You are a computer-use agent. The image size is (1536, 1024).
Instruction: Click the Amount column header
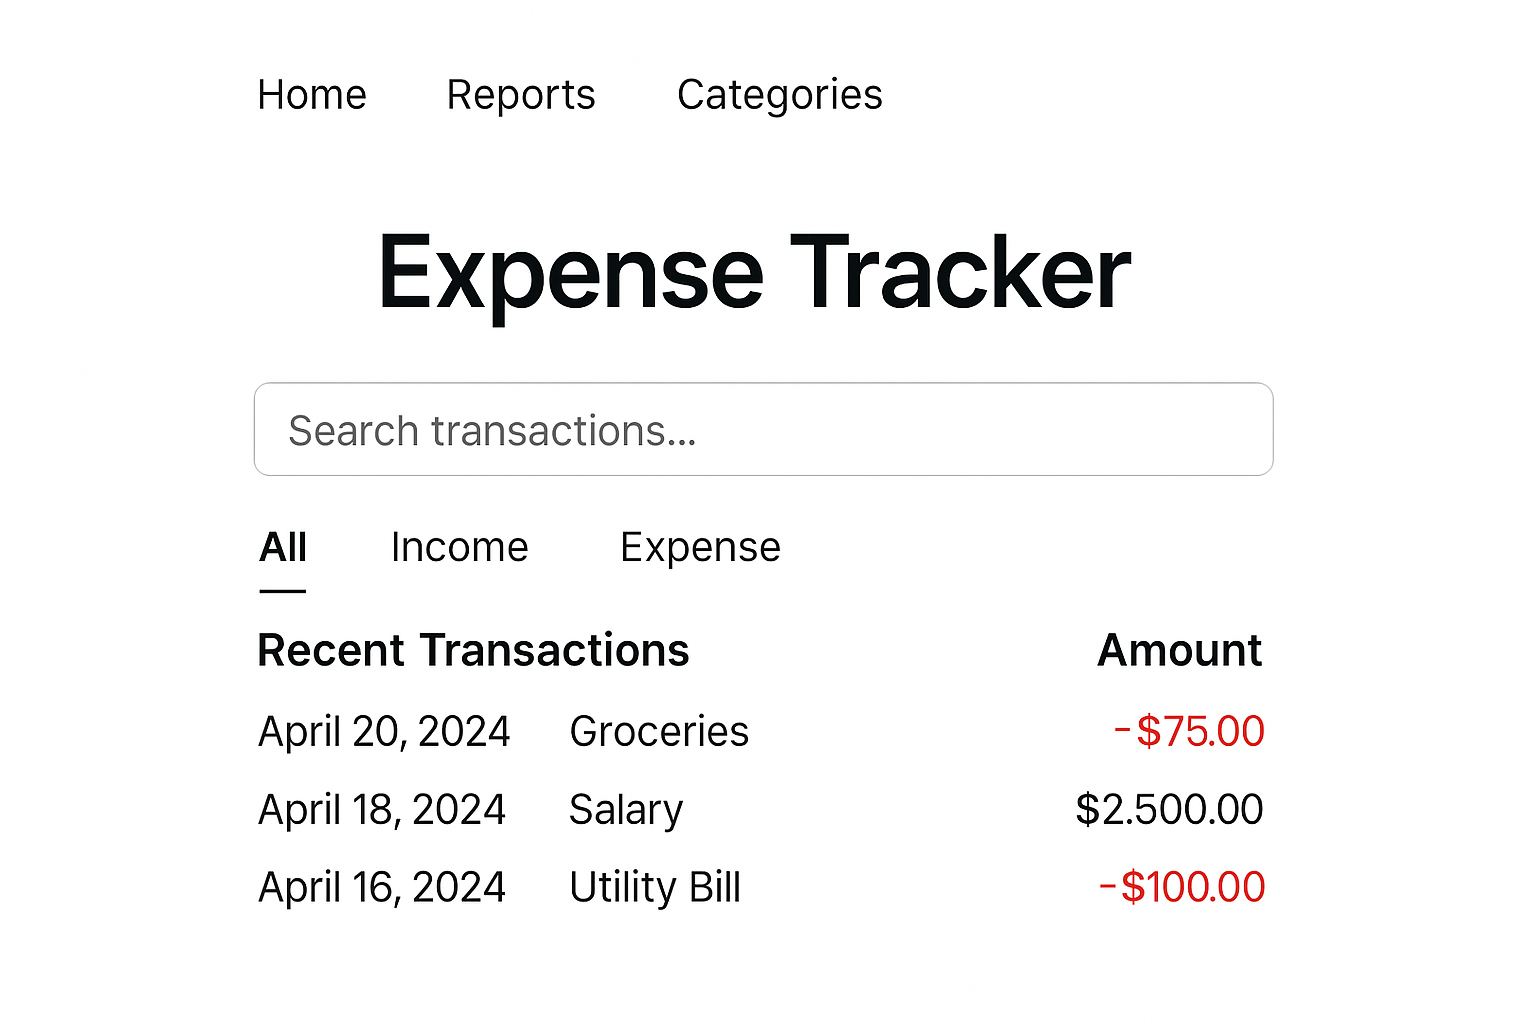1179,650
